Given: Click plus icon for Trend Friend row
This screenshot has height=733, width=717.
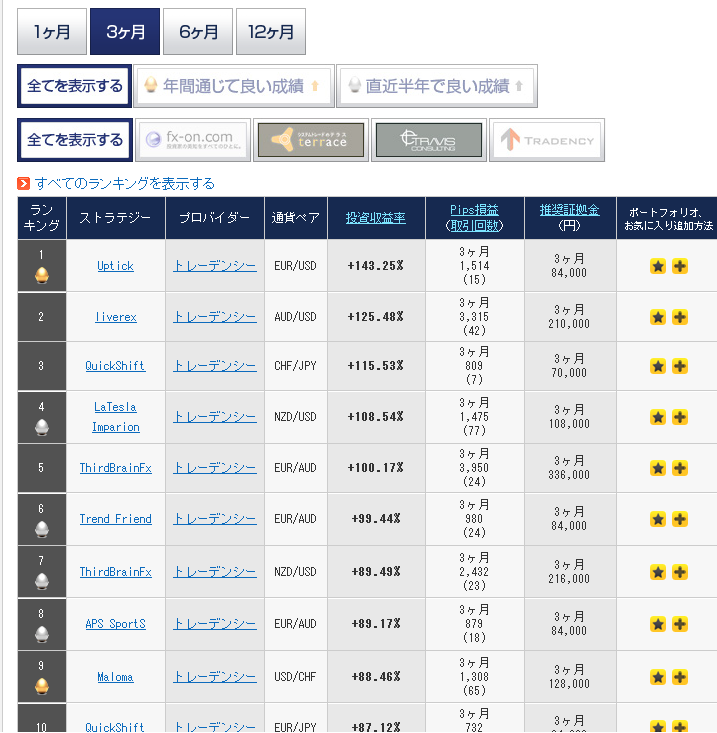Looking at the screenshot, I should coord(679,519).
